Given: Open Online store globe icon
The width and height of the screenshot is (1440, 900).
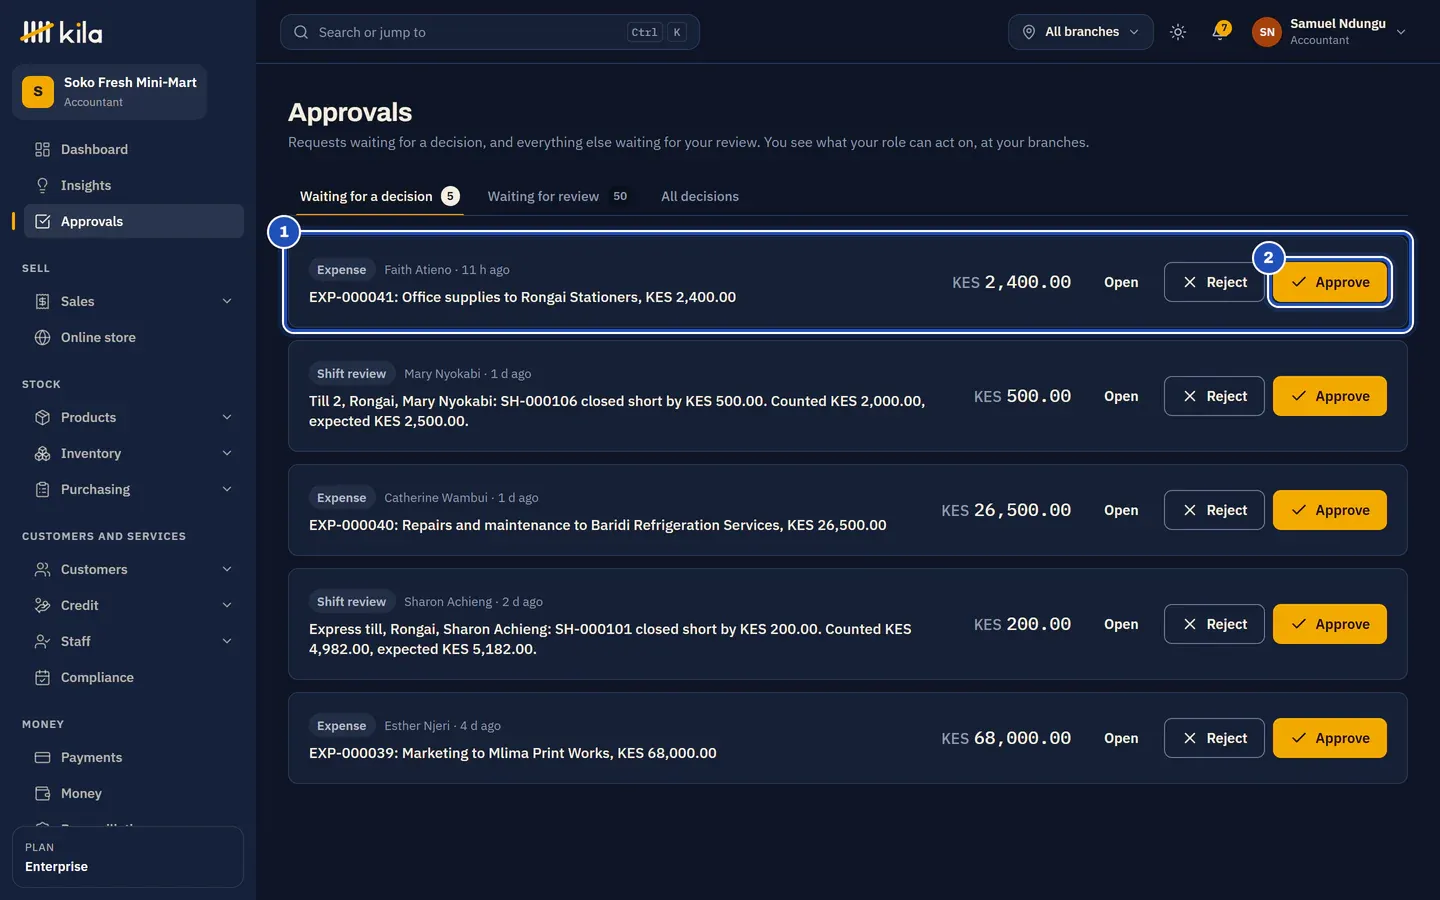Looking at the screenshot, I should point(42,337).
